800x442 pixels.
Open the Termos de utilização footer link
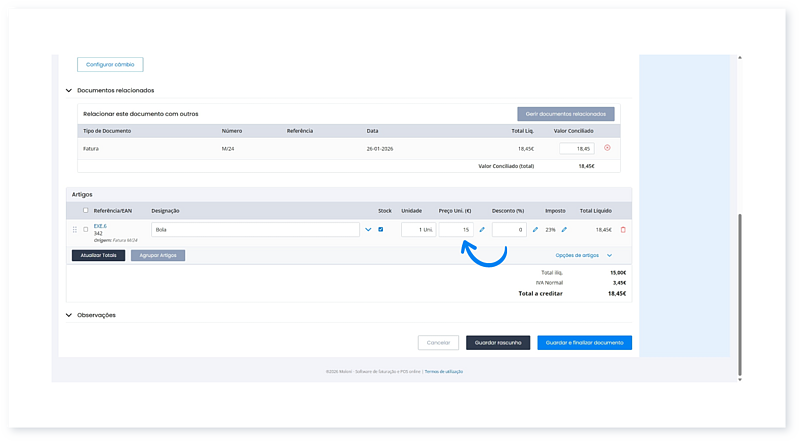[444, 371]
